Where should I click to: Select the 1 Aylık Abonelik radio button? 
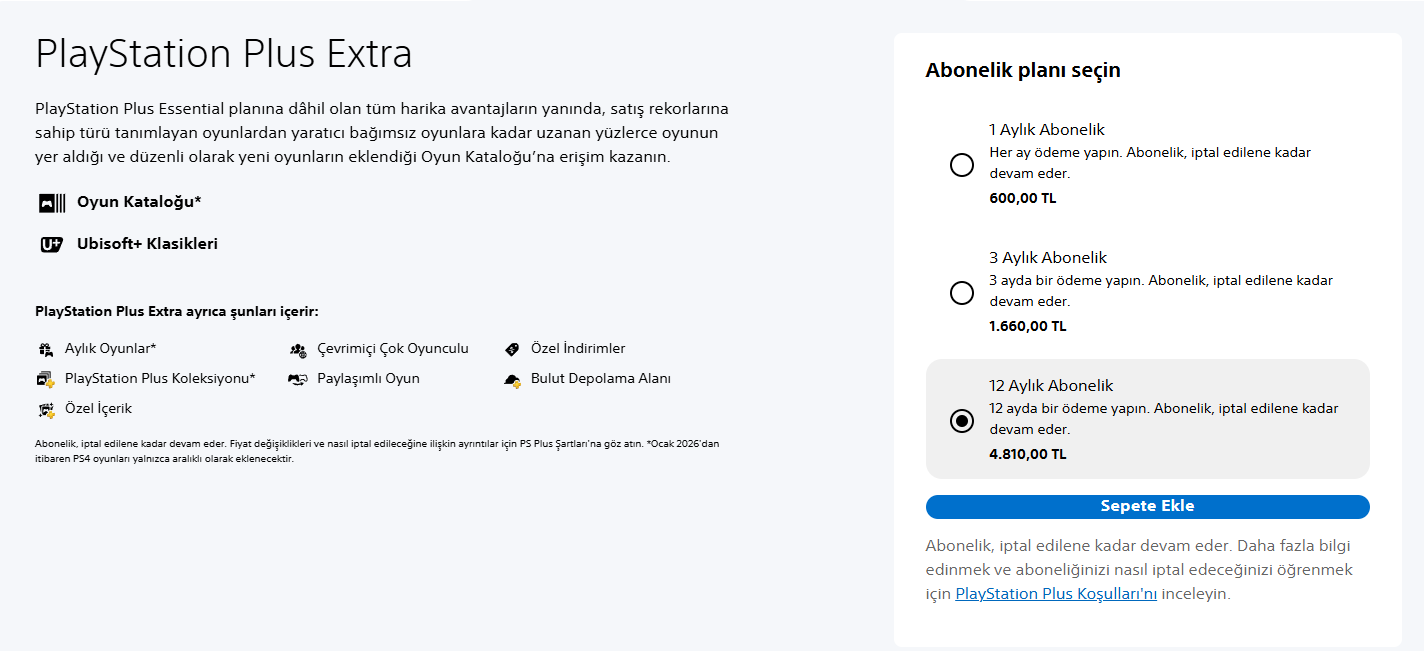point(962,165)
